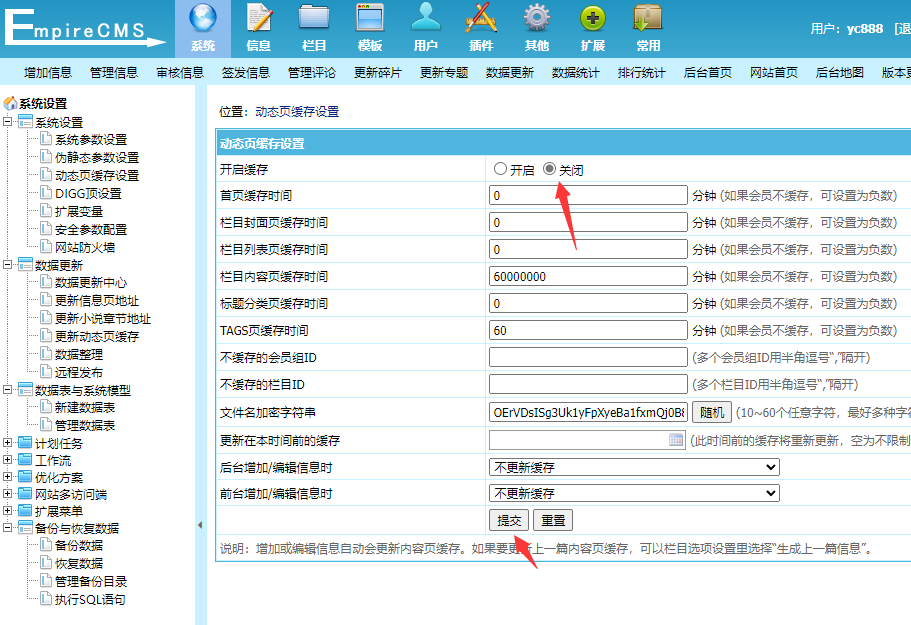Click the 随机 button to generate string
Viewport: 911px width, 625px height.
710,411
